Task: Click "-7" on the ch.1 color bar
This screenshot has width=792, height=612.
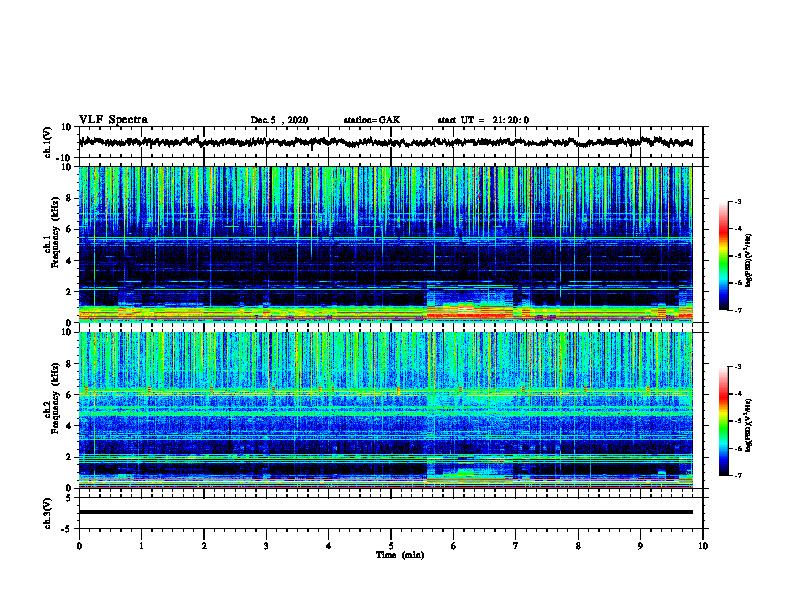Action: click(x=738, y=310)
